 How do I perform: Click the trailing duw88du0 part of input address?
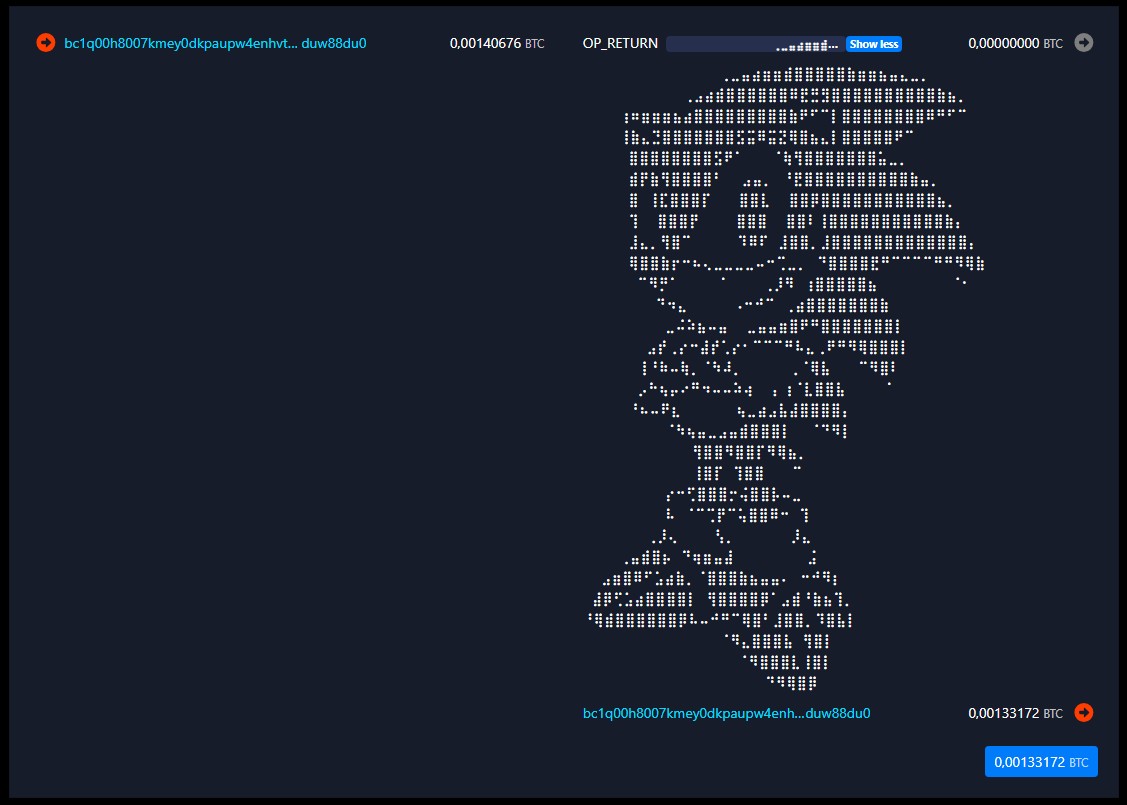pos(334,44)
